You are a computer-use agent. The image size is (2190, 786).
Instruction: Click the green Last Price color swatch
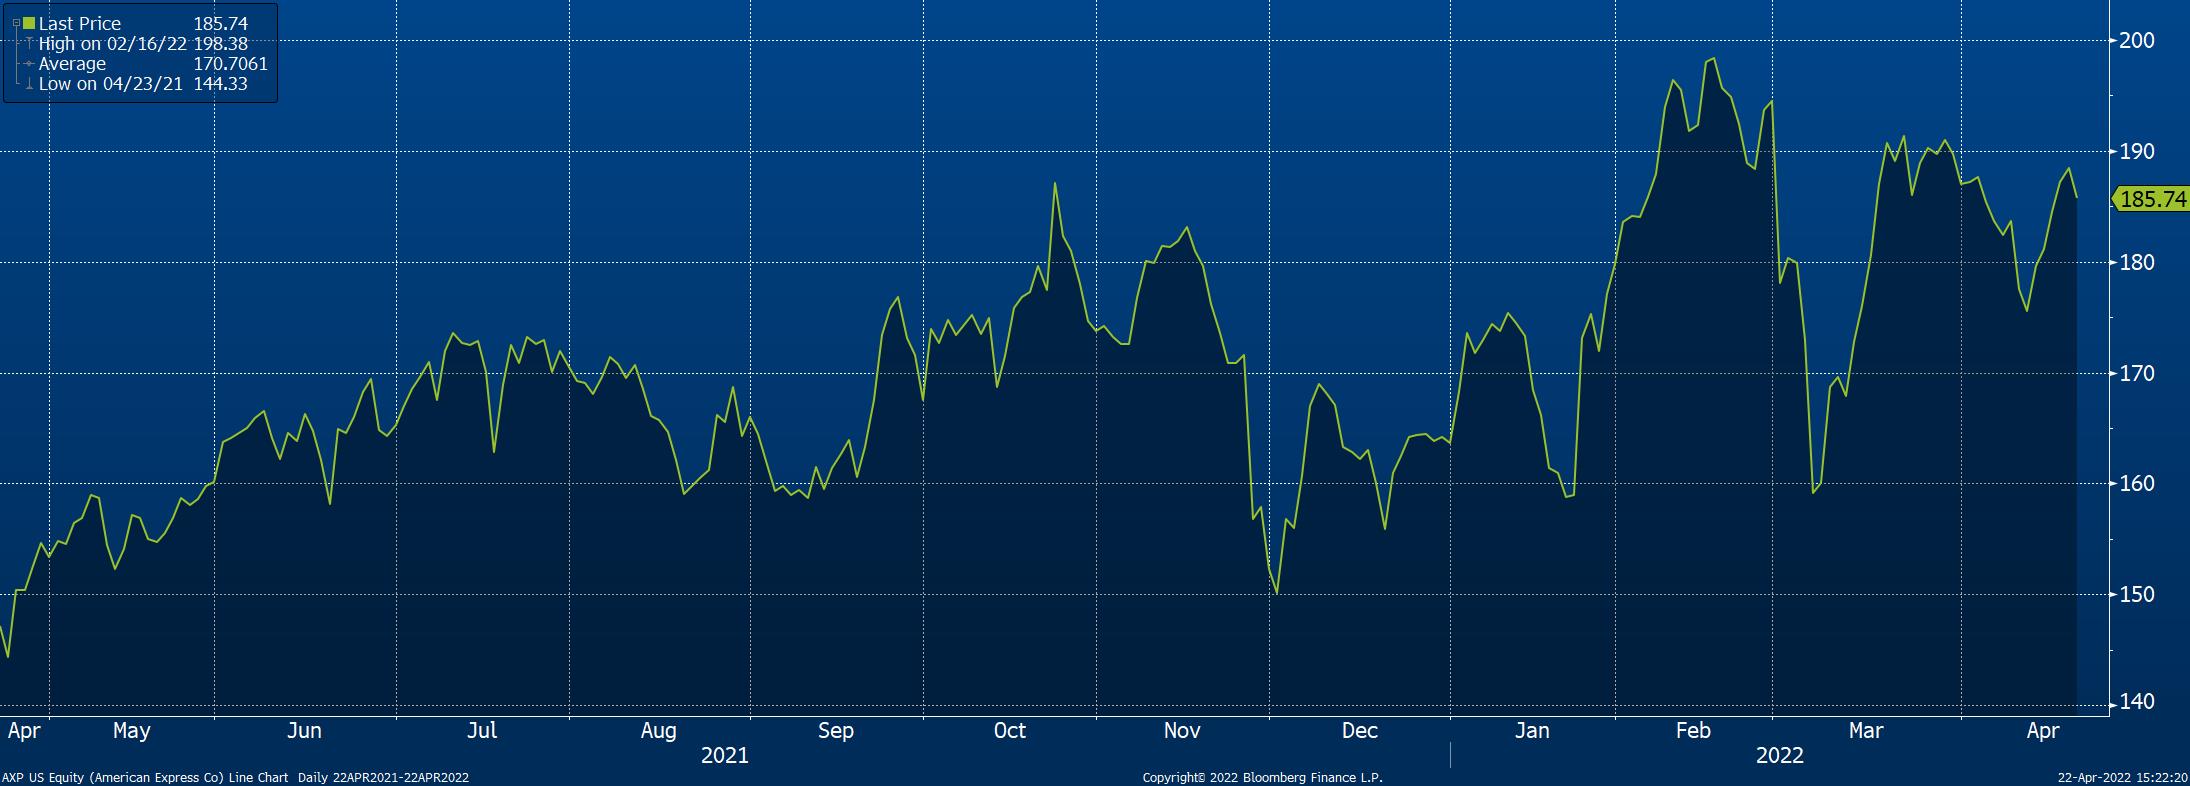pyautogui.click(x=29, y=23)
